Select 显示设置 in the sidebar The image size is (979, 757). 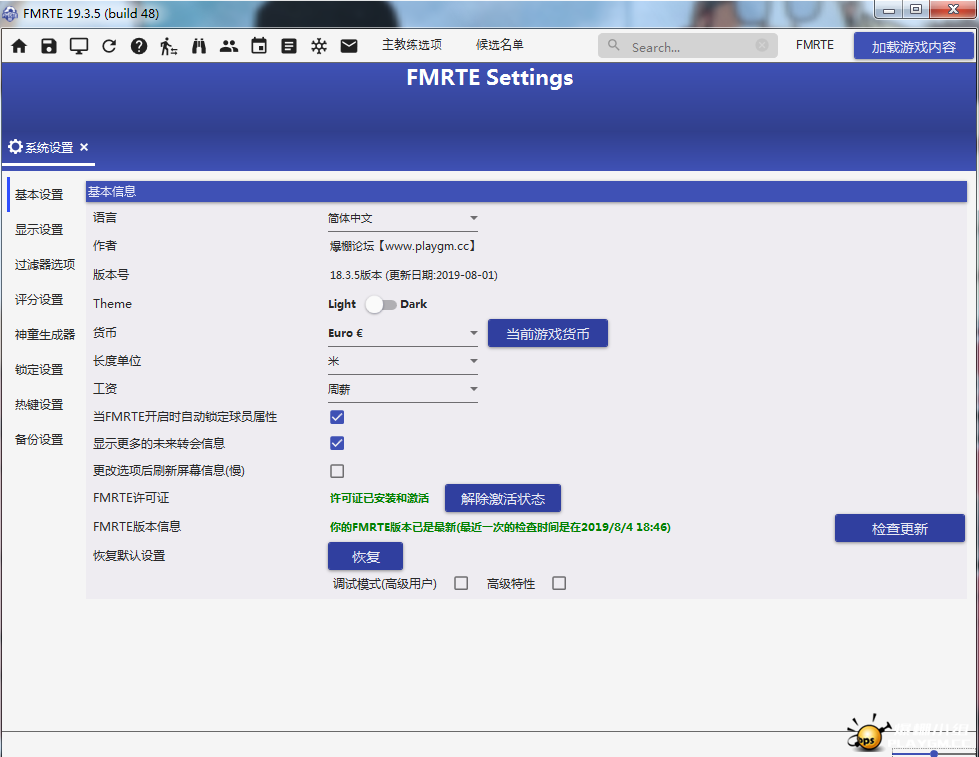click(39, 230)
